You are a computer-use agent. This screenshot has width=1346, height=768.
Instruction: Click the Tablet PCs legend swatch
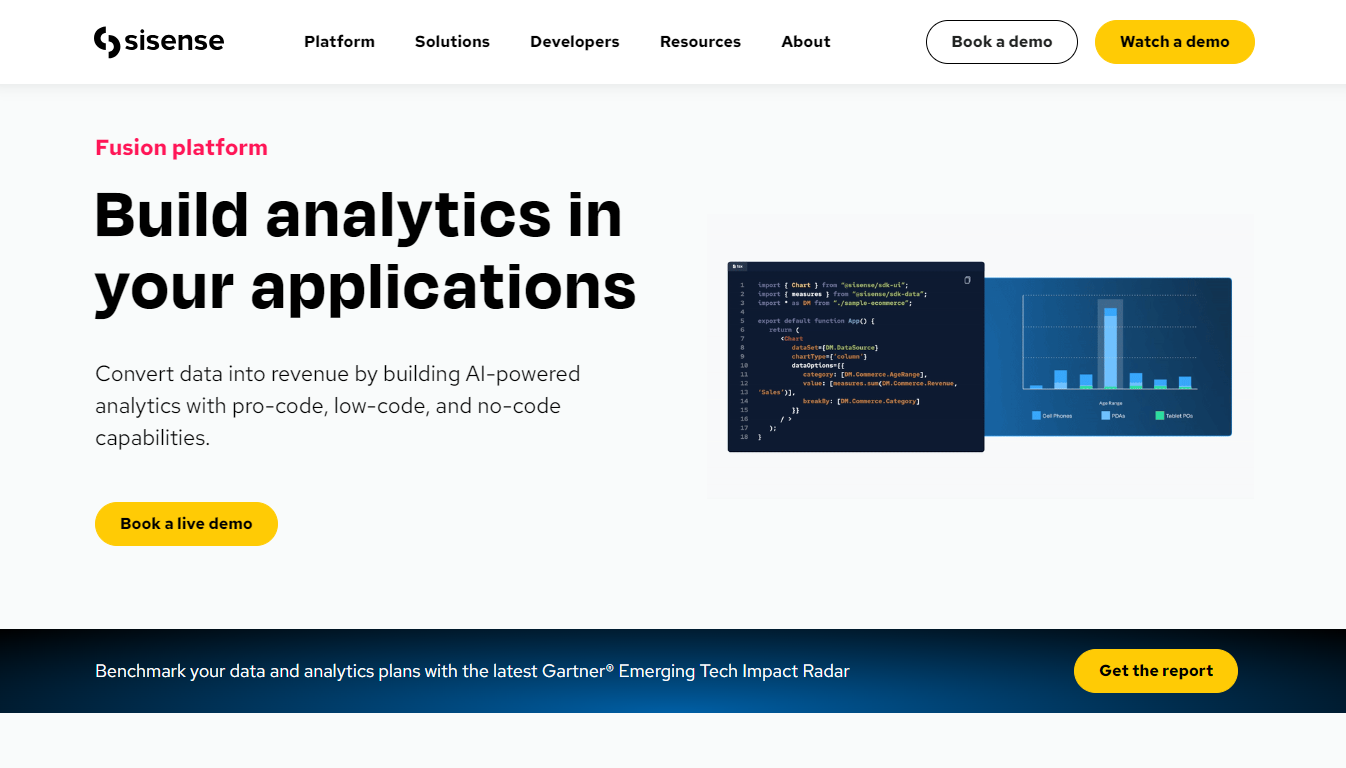tap(1160, 415)
